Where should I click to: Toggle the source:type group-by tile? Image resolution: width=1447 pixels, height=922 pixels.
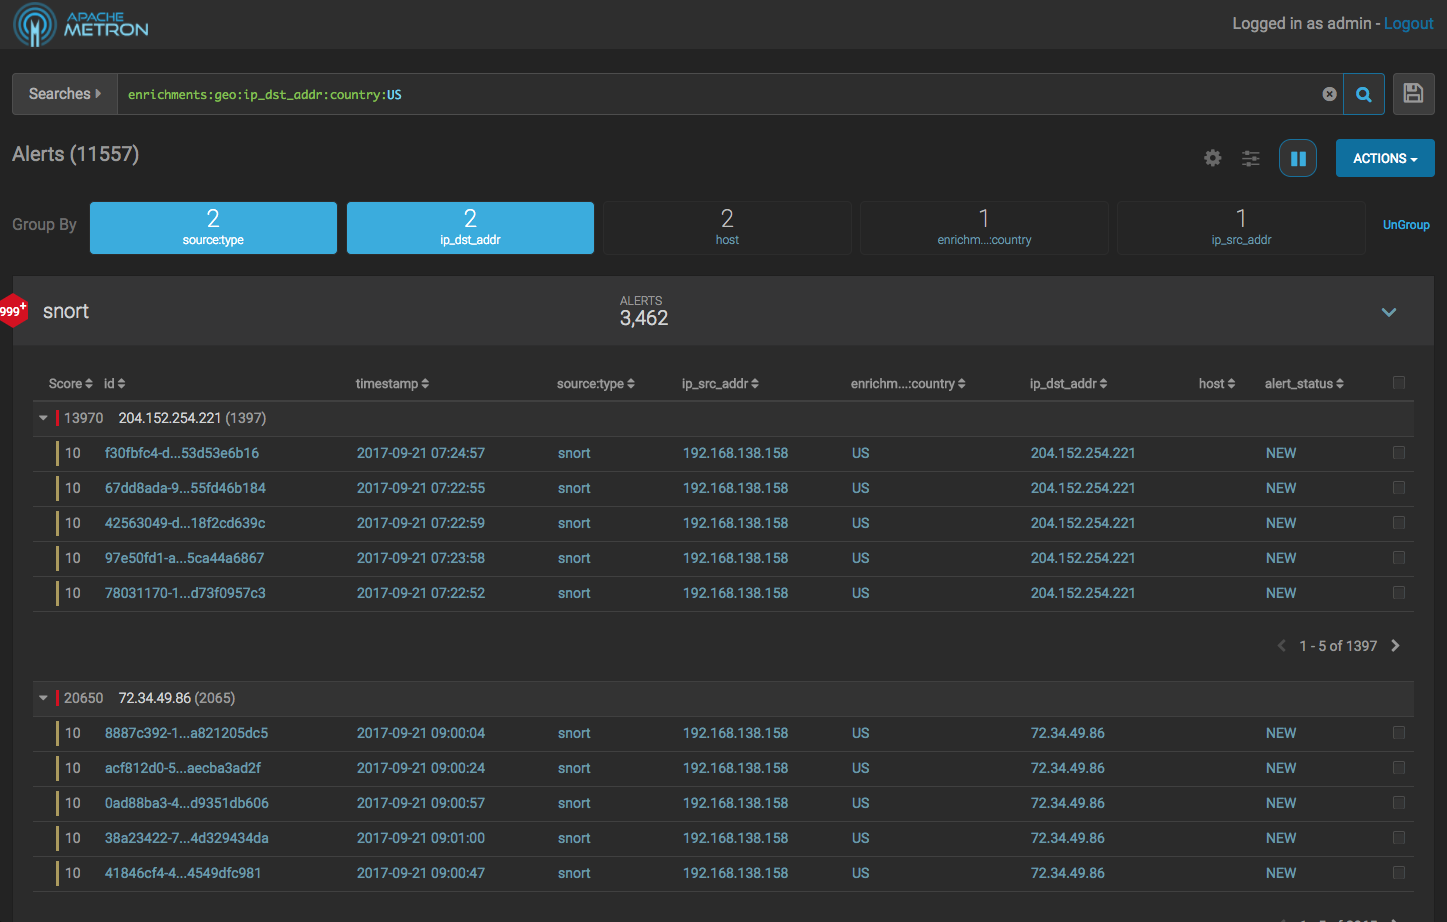point(213,228)
